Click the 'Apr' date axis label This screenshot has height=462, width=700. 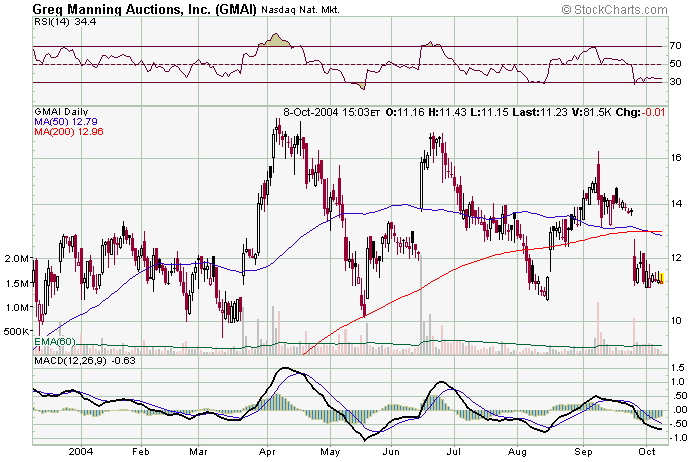[267, 451]
